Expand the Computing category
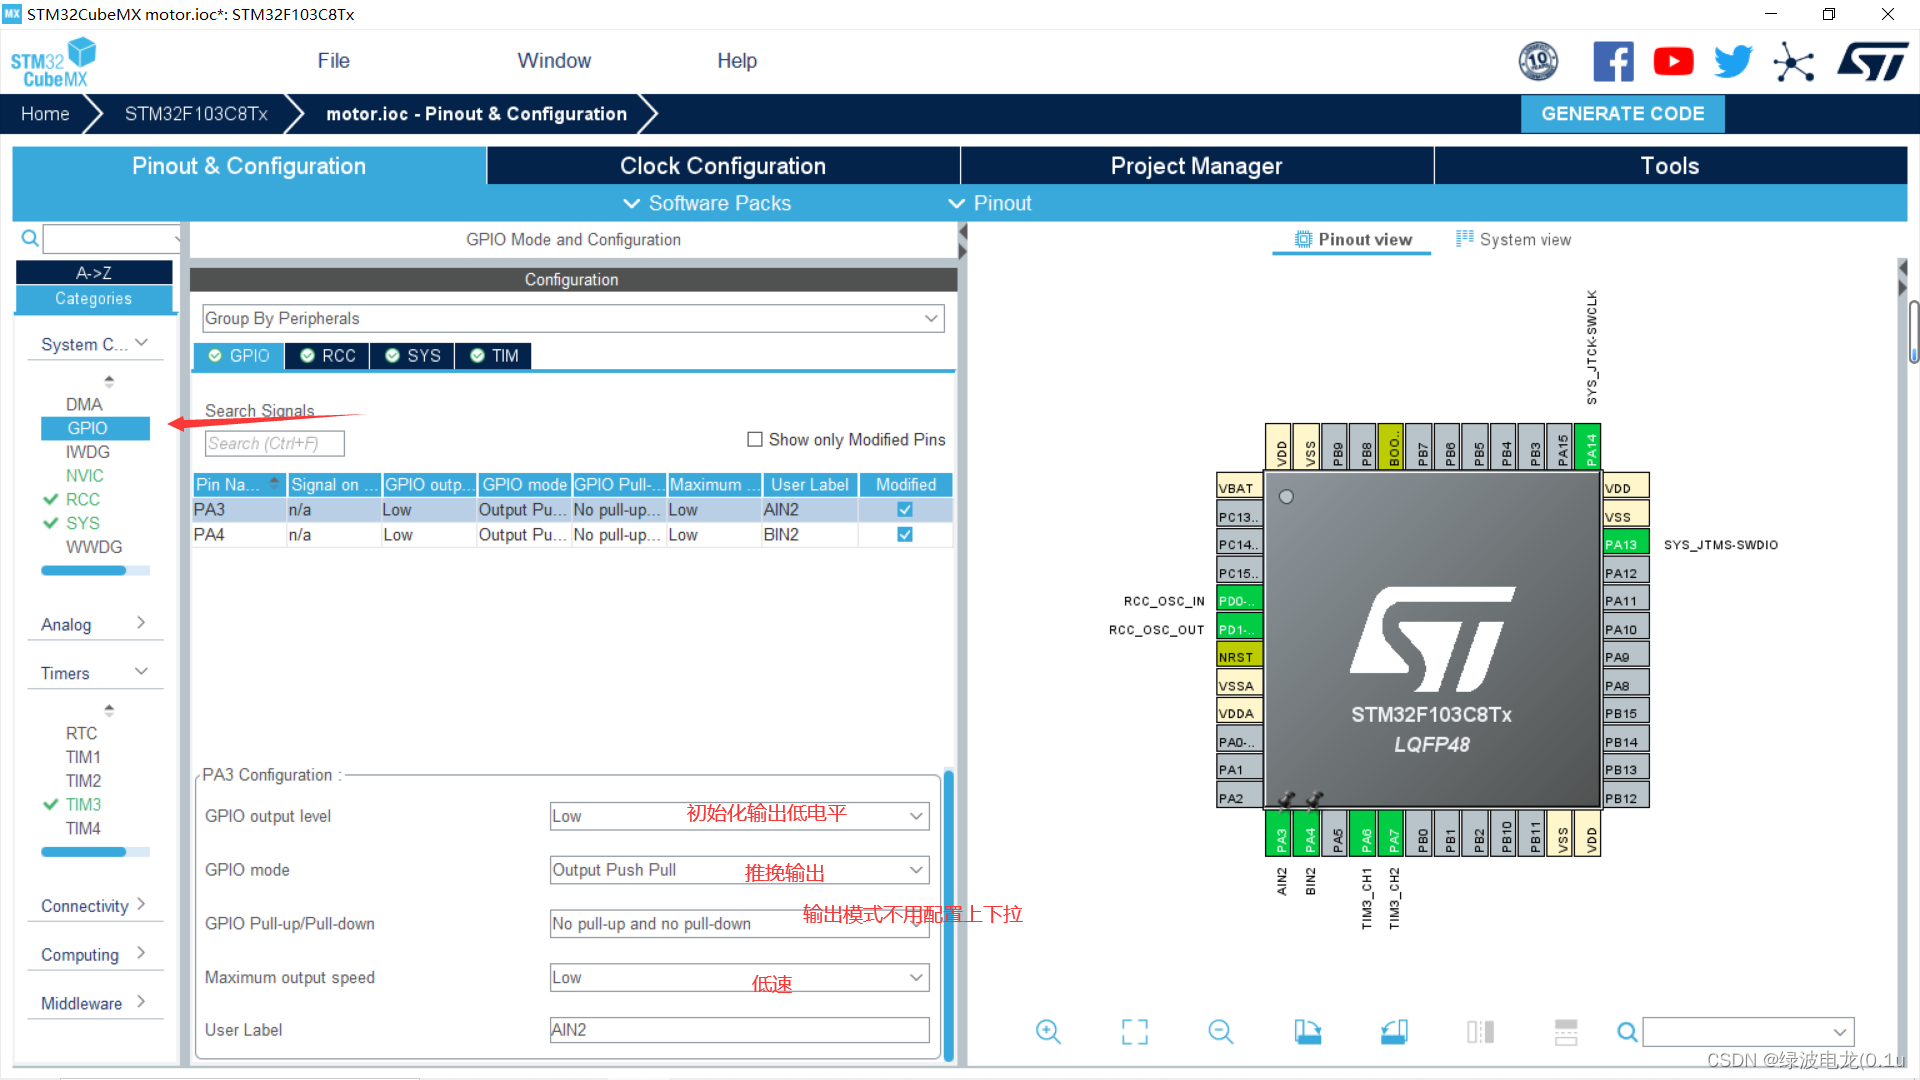This screenshot has width=1920, height=1080. [x=94, y=954]
